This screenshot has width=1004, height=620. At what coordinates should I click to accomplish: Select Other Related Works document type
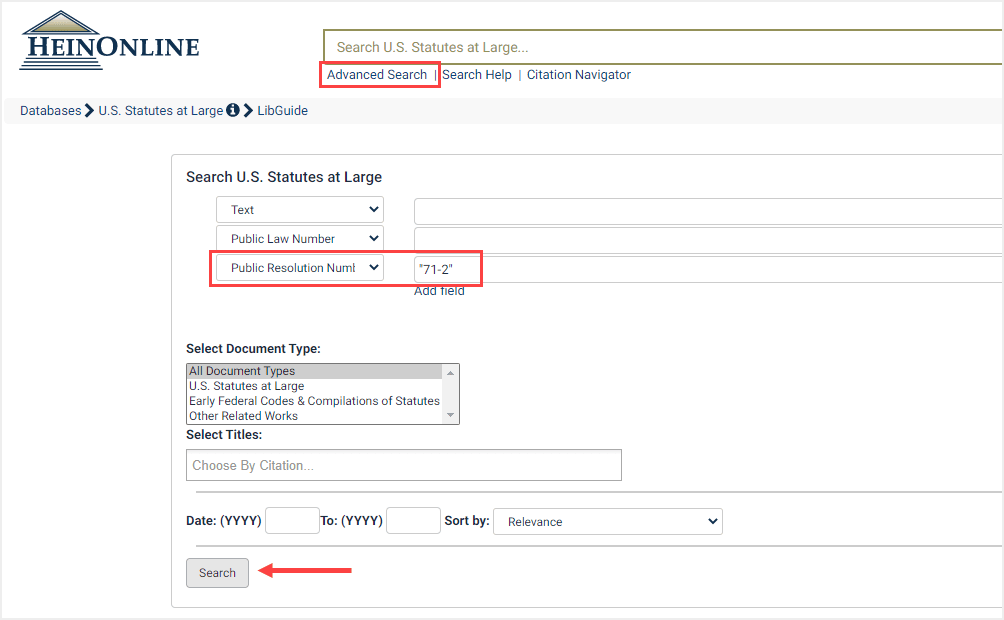pyautogui.click(x=314, y=416)
